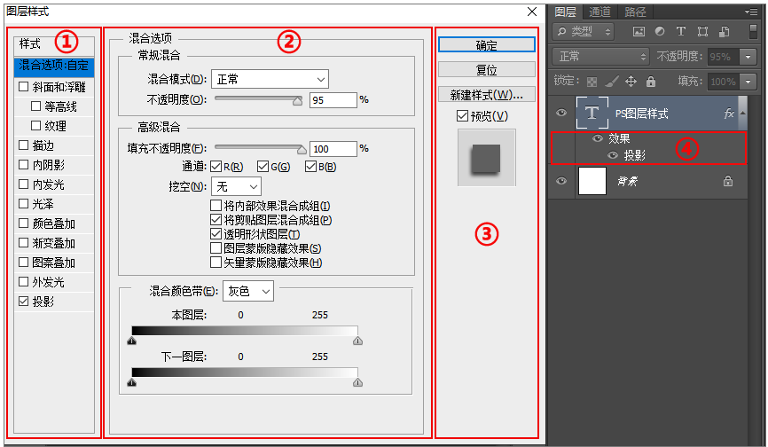This screenshot has width=768, height=447.
Task: Collapse effects arrow on PS图层样式 layer
Action: (x=743, y=113)
